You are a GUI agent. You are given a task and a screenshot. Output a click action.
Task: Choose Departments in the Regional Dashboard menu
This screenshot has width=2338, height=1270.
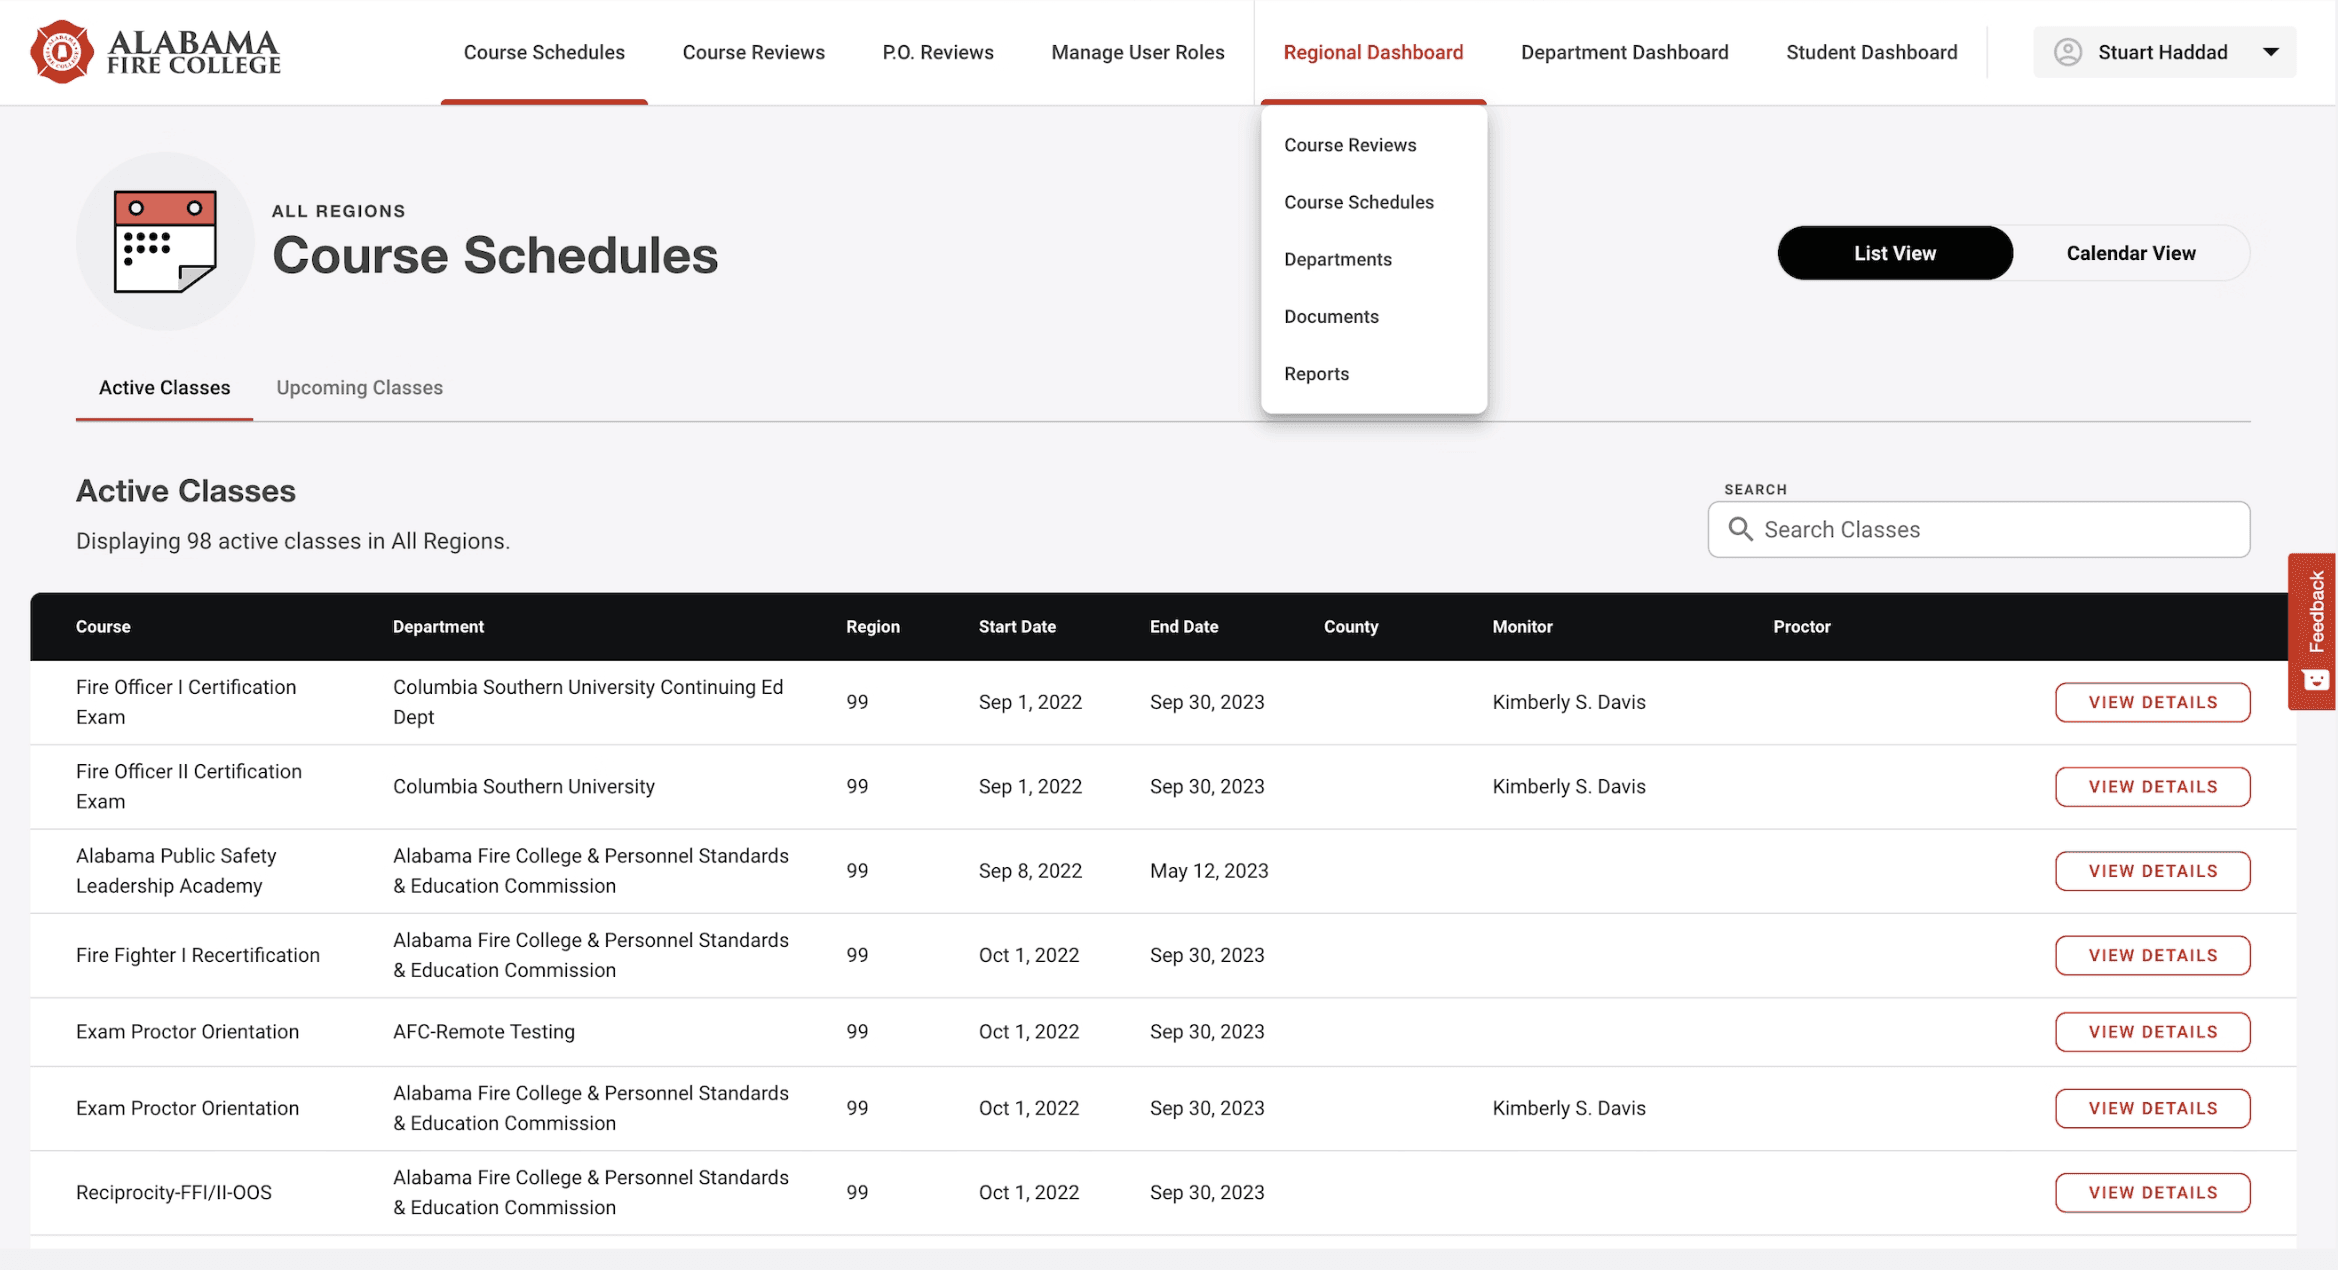tap(1337, 259)
